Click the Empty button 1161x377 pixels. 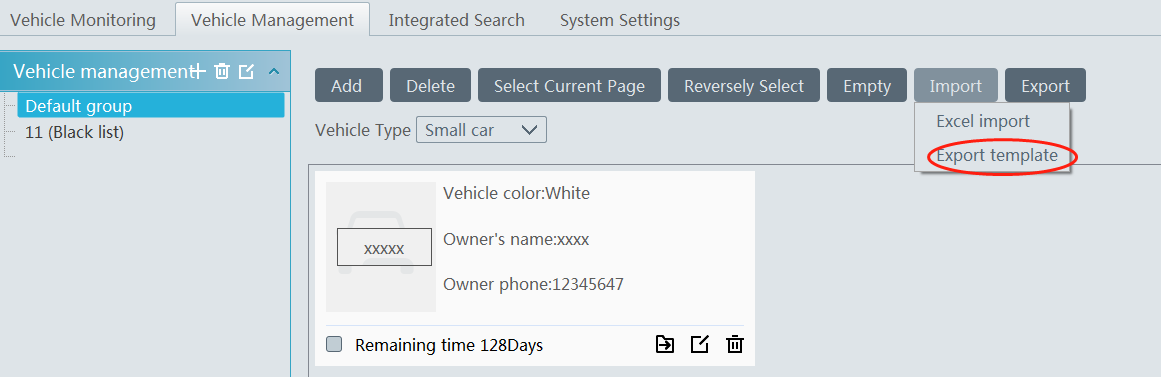[867, 86]
